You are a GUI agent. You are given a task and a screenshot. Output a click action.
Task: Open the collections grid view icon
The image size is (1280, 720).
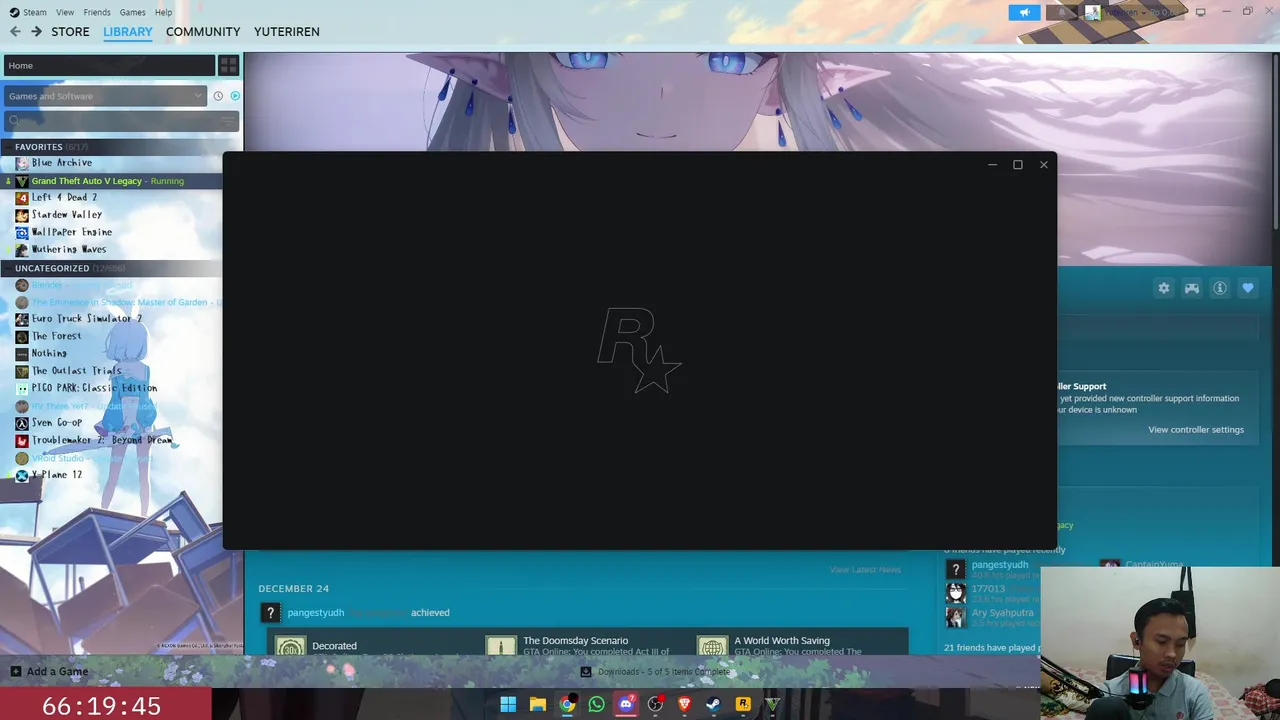(228, 65)
